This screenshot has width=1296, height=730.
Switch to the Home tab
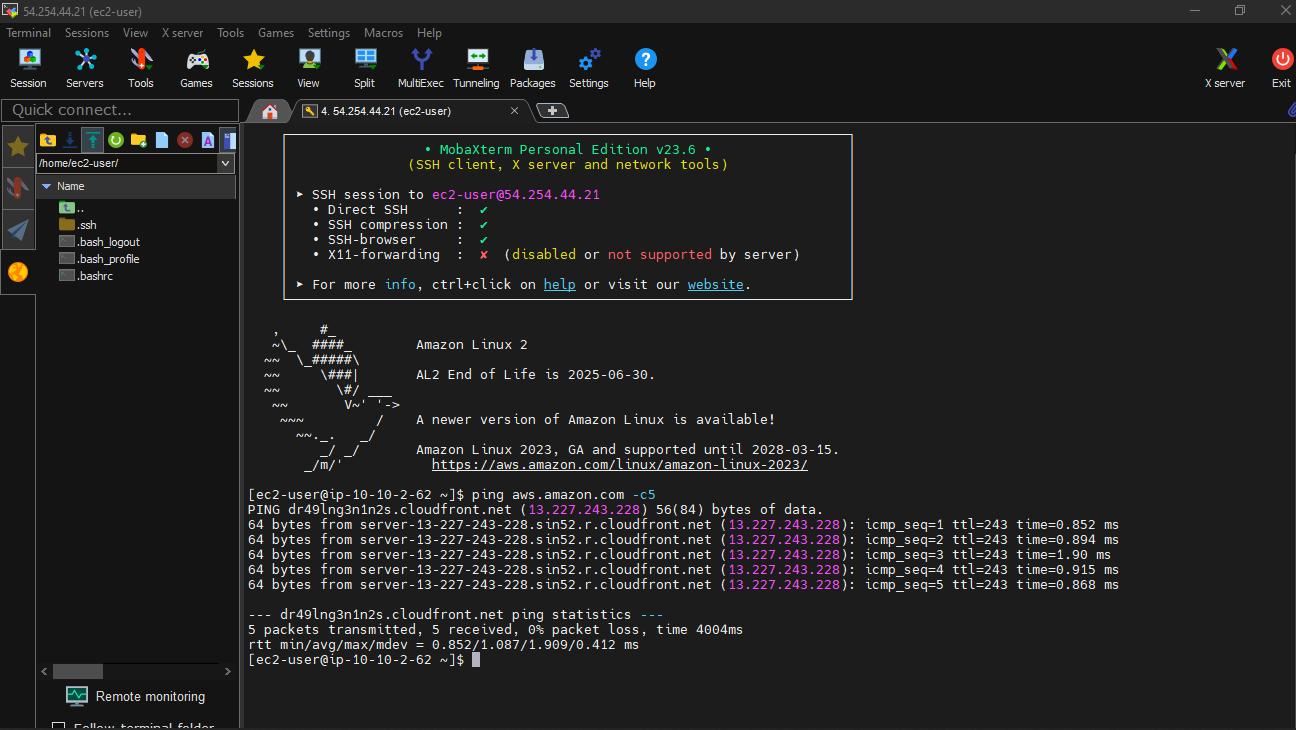coord(269,111)
